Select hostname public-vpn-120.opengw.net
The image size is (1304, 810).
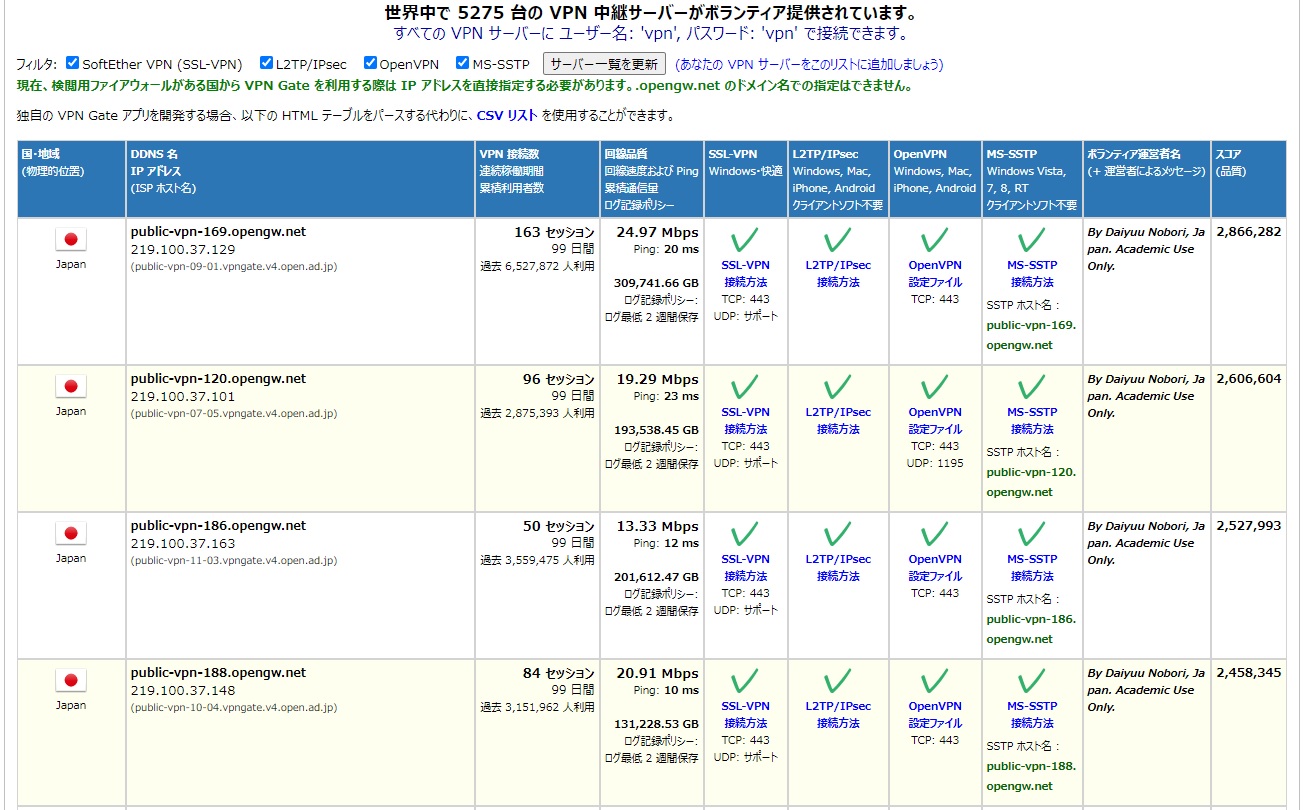coord(218,379)
